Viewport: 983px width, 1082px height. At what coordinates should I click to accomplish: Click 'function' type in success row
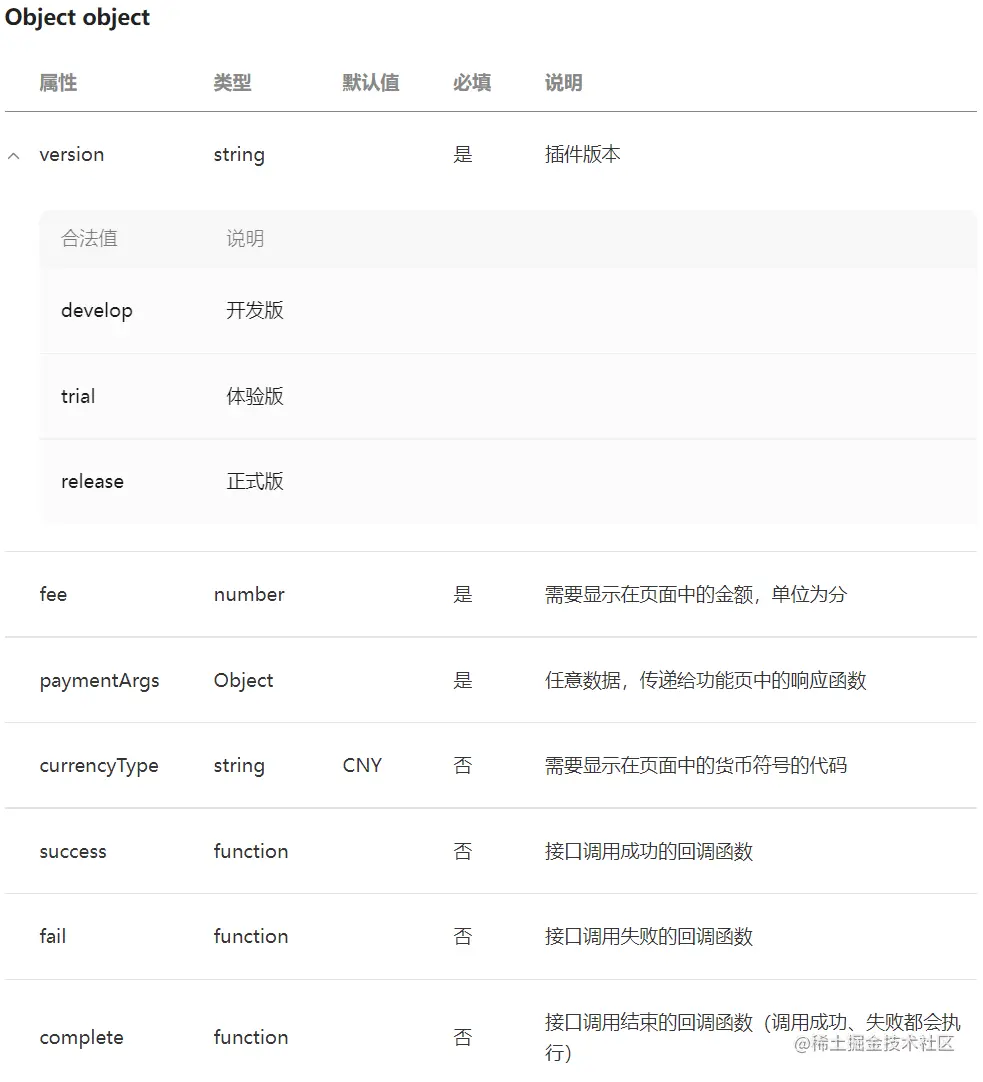pos(251,851)
